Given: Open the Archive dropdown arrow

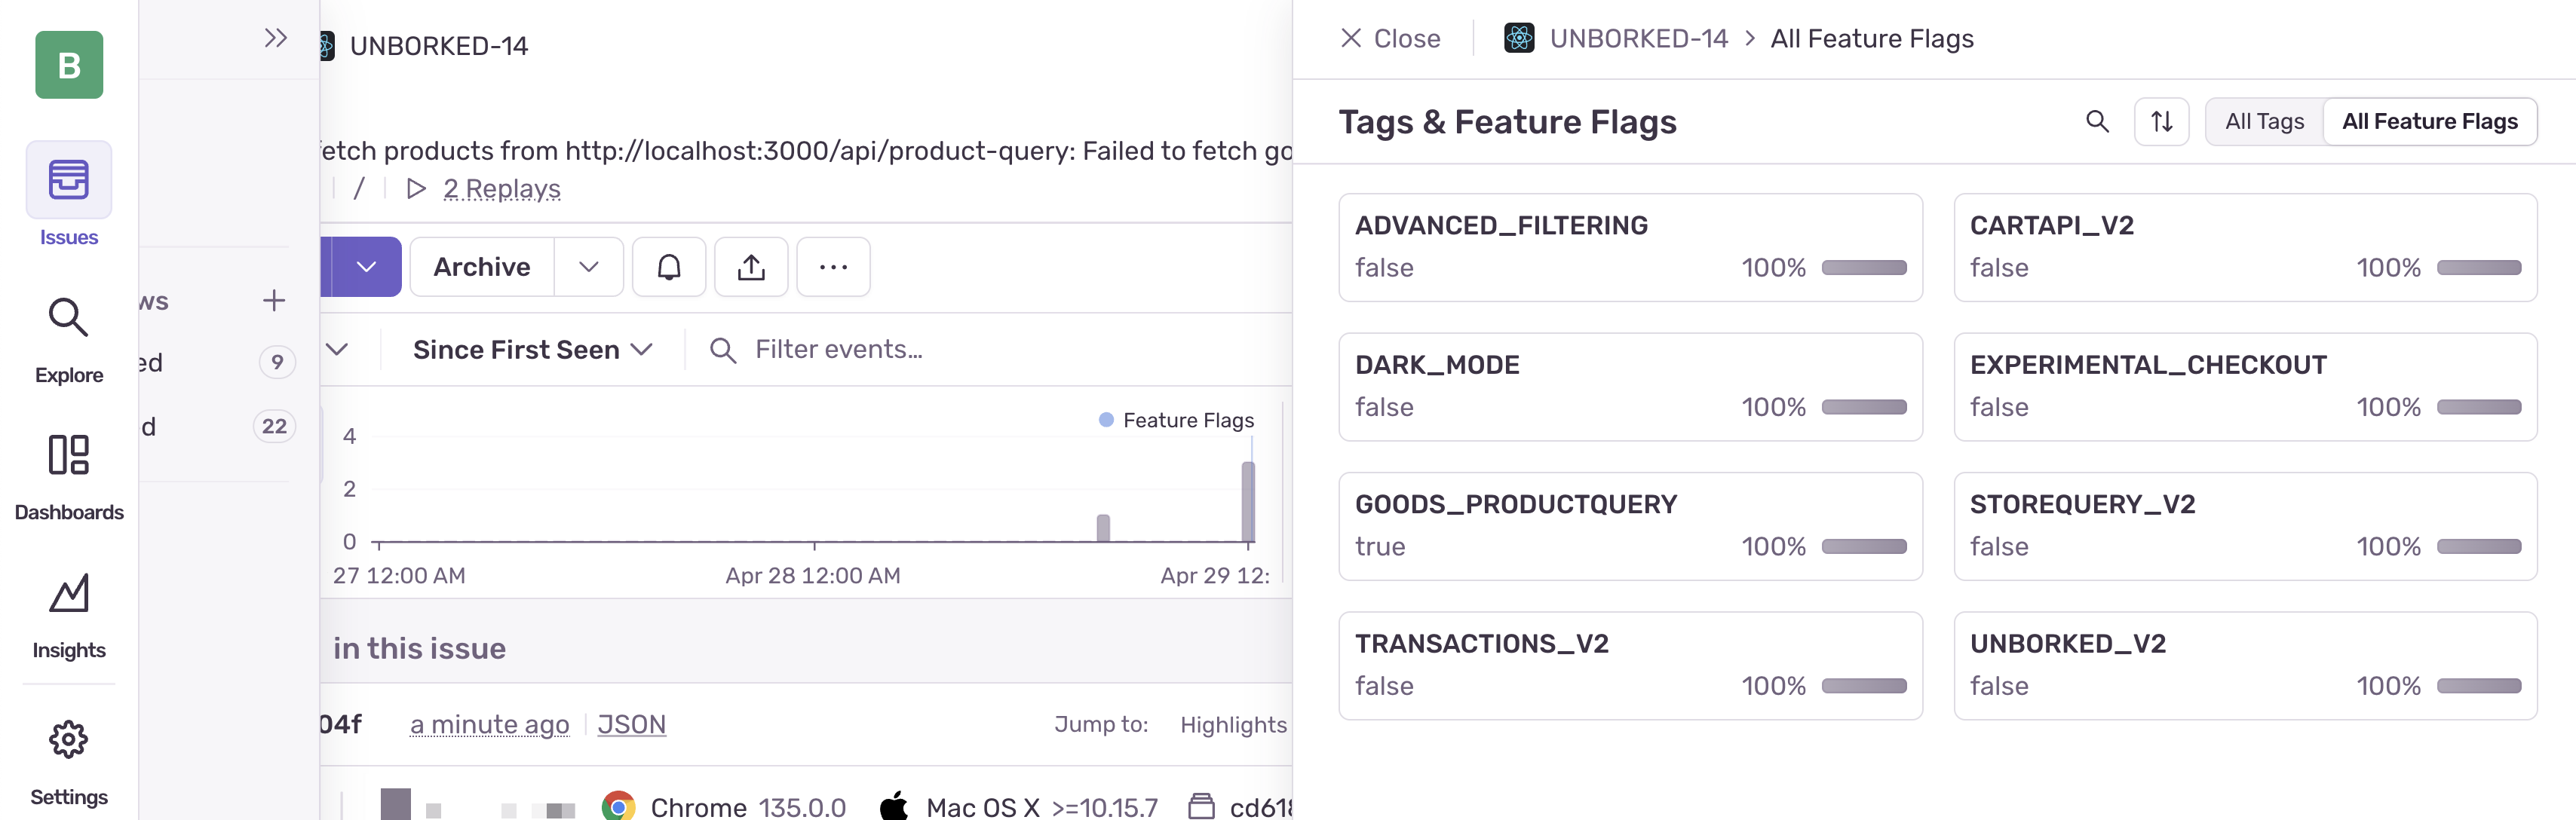Looking at the screenshot, I should (588, 267).
